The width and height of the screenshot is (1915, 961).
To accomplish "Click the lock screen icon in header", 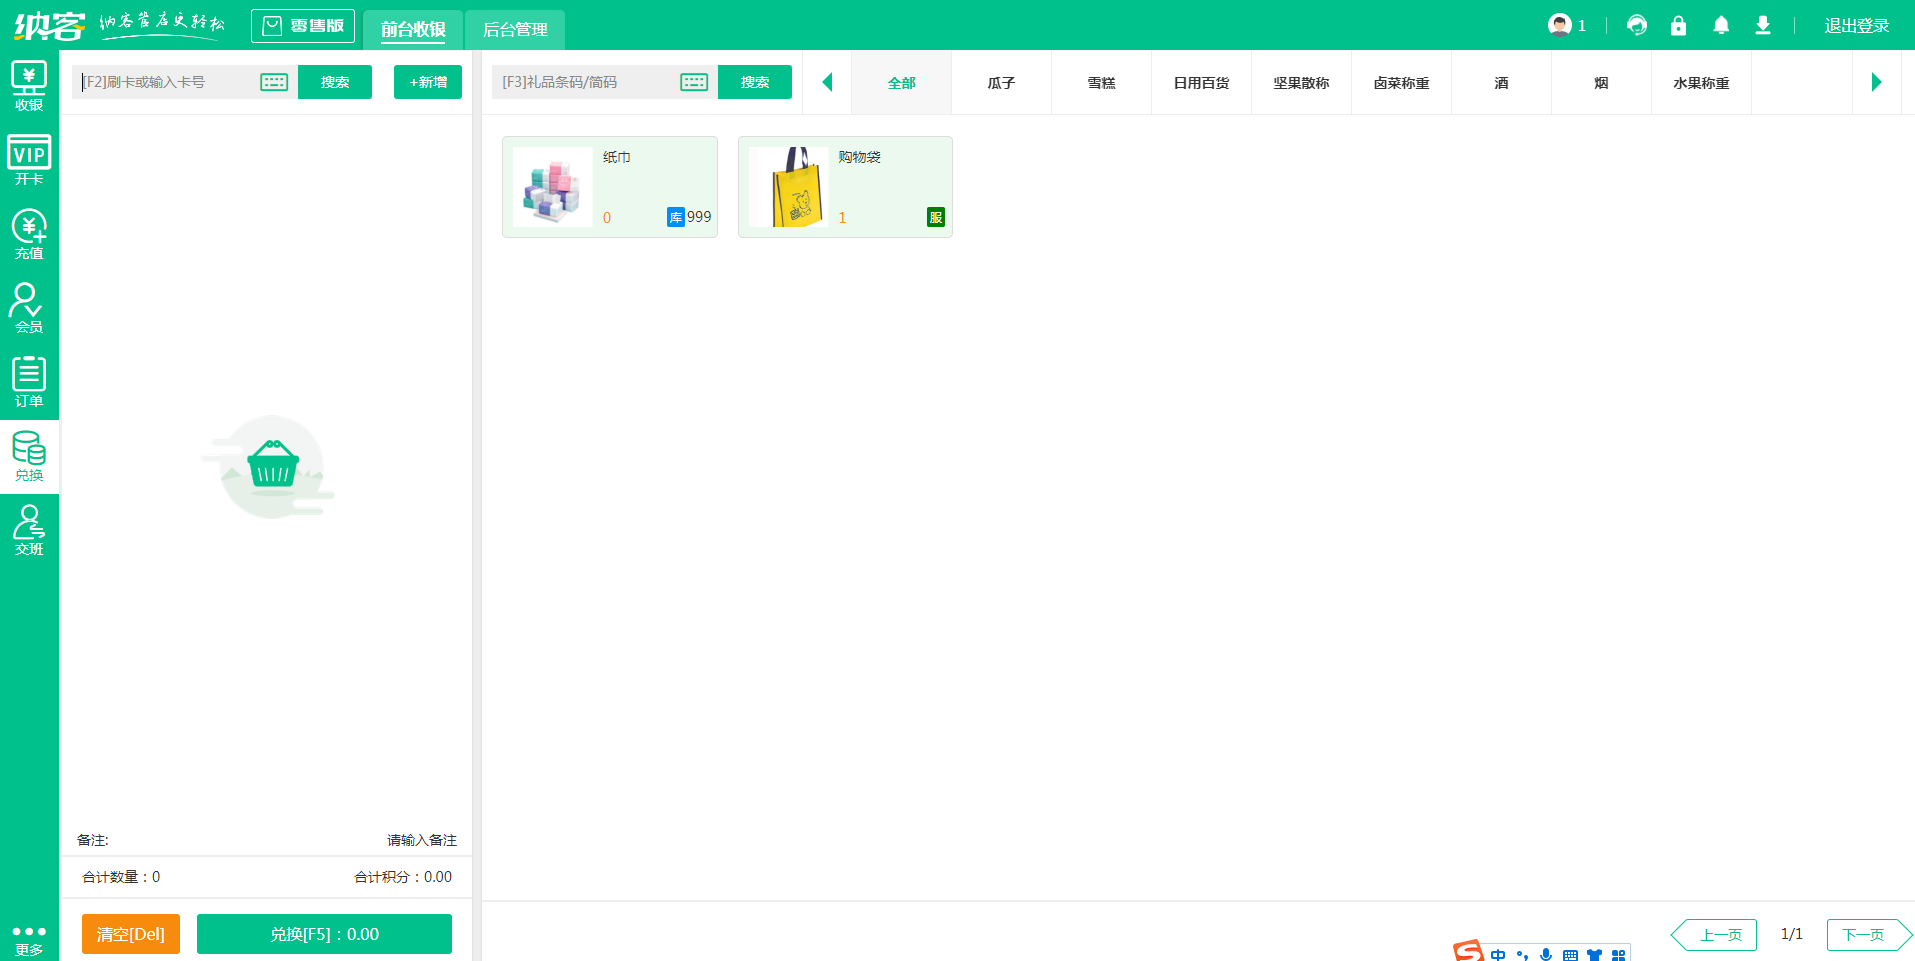I will [x=1678, y=26].
